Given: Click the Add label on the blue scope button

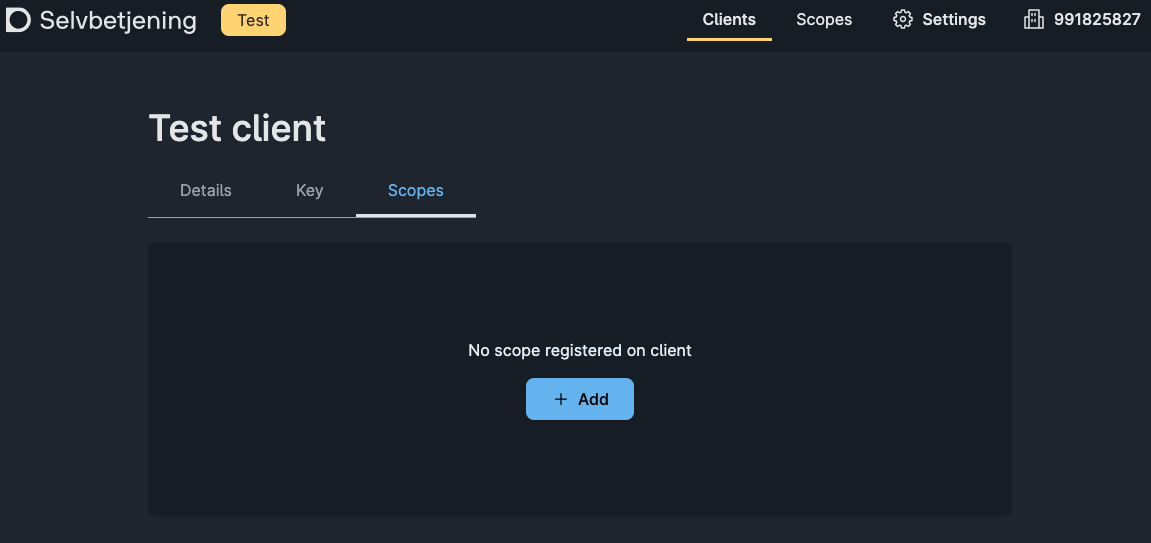Looking at the screenshot, I should (593, 399).
